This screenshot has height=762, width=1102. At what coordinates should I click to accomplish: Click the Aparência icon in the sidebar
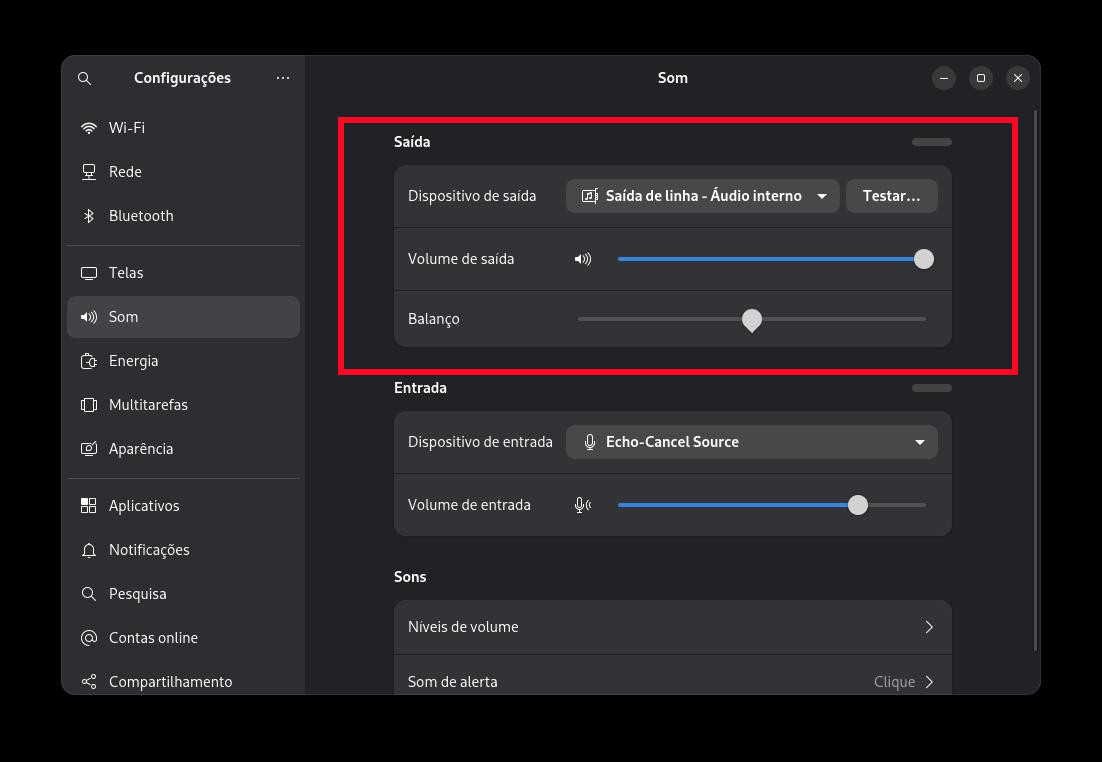tap(89, 449)
